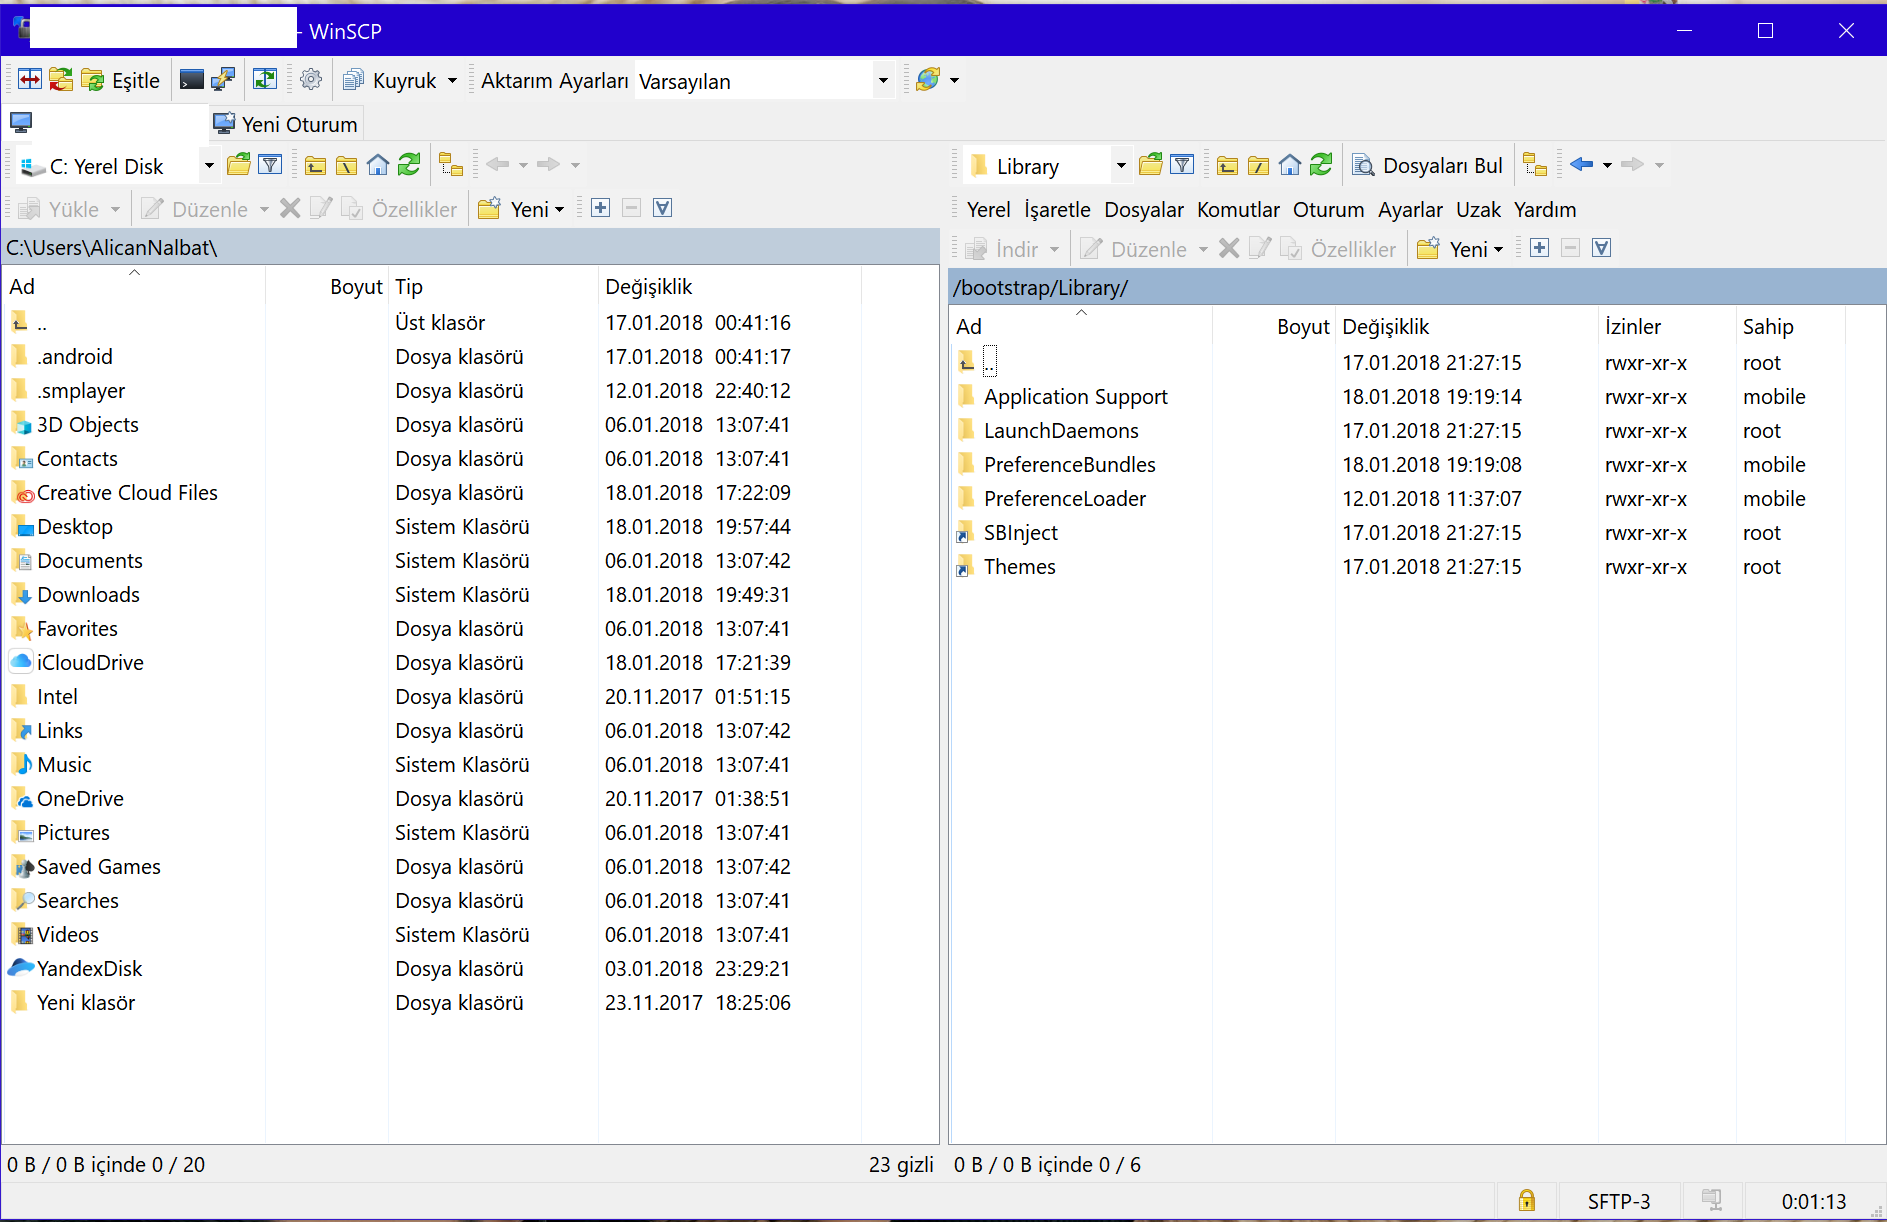The height and width of the screenshot is (1222, 1887).
Task: Sort local files by Tip column
Action: coord(493,287)
